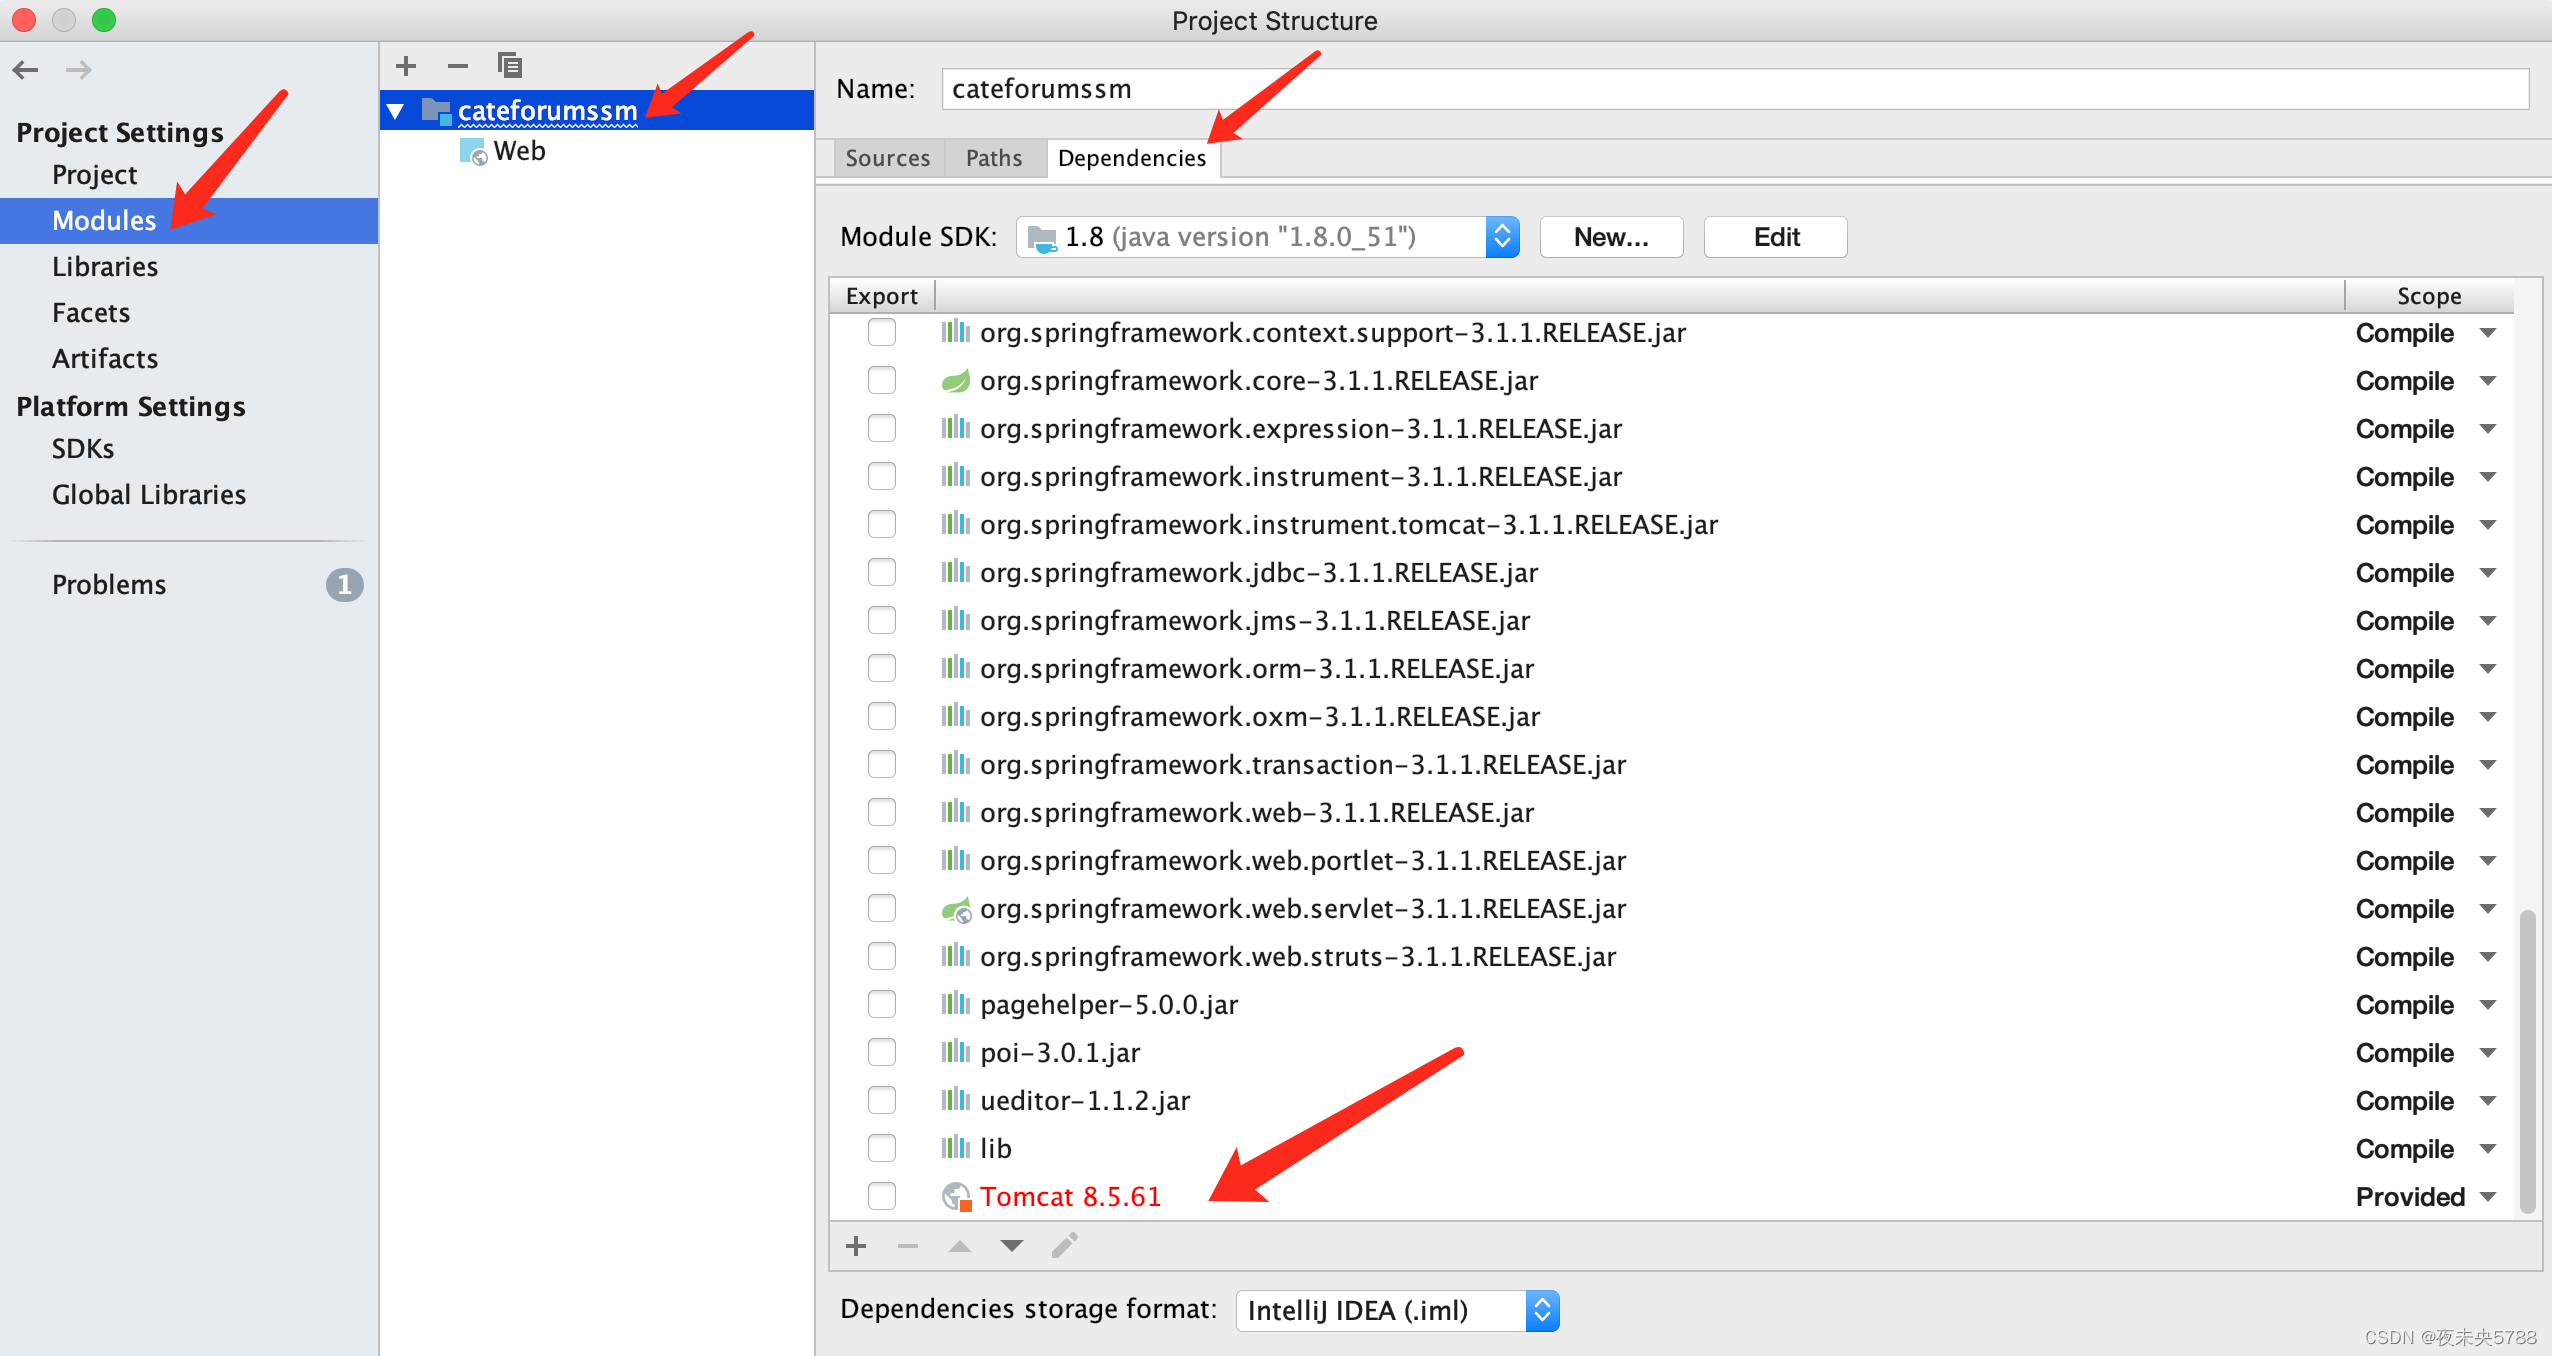2552x1356 pixels.
Task: Click the edit dependency pencil icon
Action: click(x=1064, y=1246)
